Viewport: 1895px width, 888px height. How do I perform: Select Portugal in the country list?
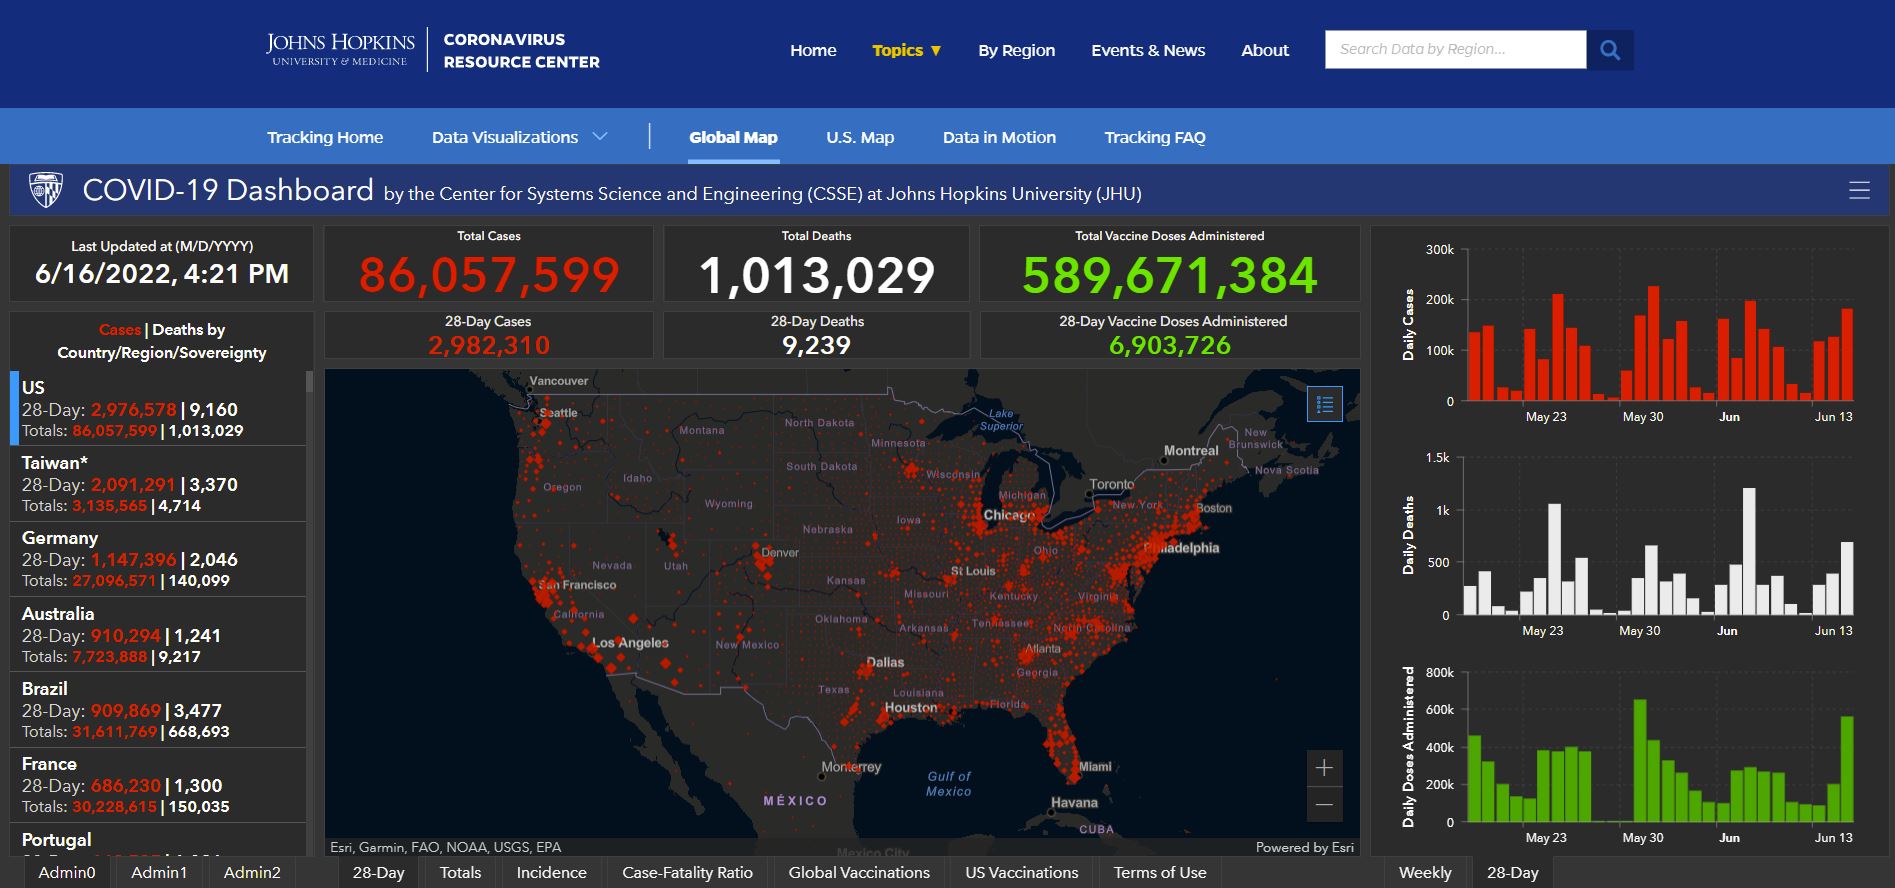[x=158, y=840]
